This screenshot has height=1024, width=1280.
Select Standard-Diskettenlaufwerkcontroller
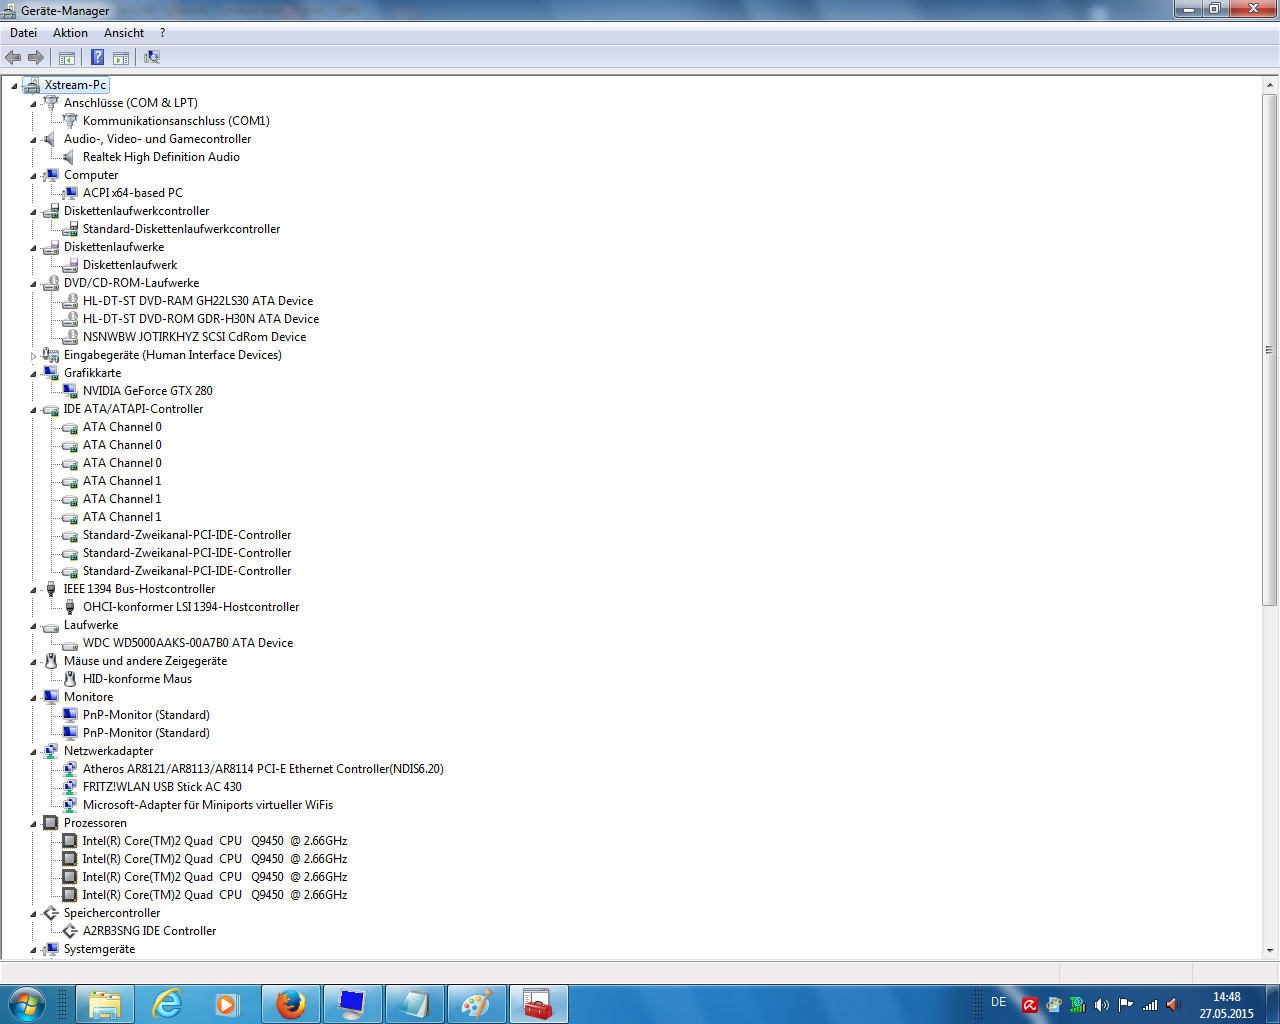click(x=181, y=229)
